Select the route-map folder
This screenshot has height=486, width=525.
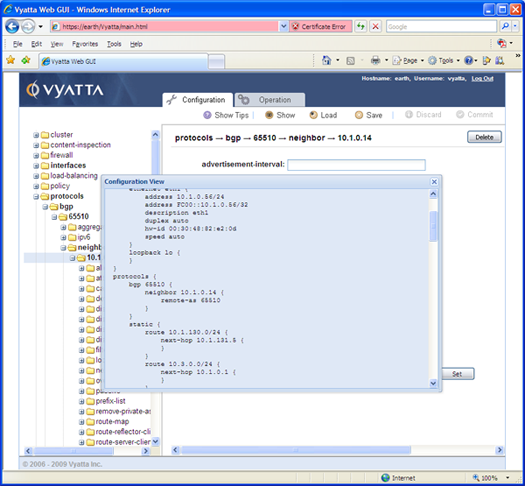pyautogui.click(x=107, y=421)
